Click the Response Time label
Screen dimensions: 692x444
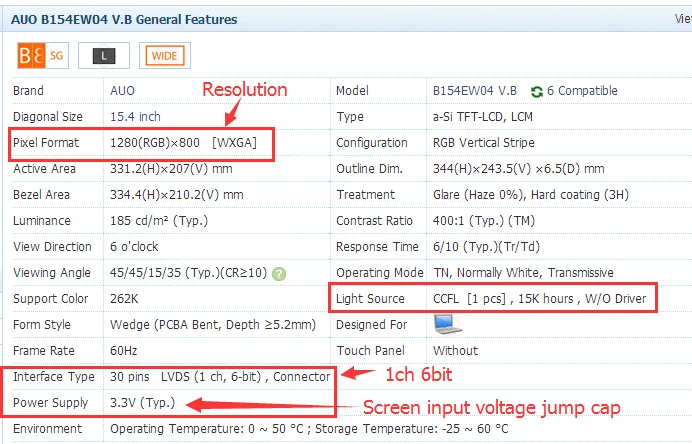click(377, 247)
